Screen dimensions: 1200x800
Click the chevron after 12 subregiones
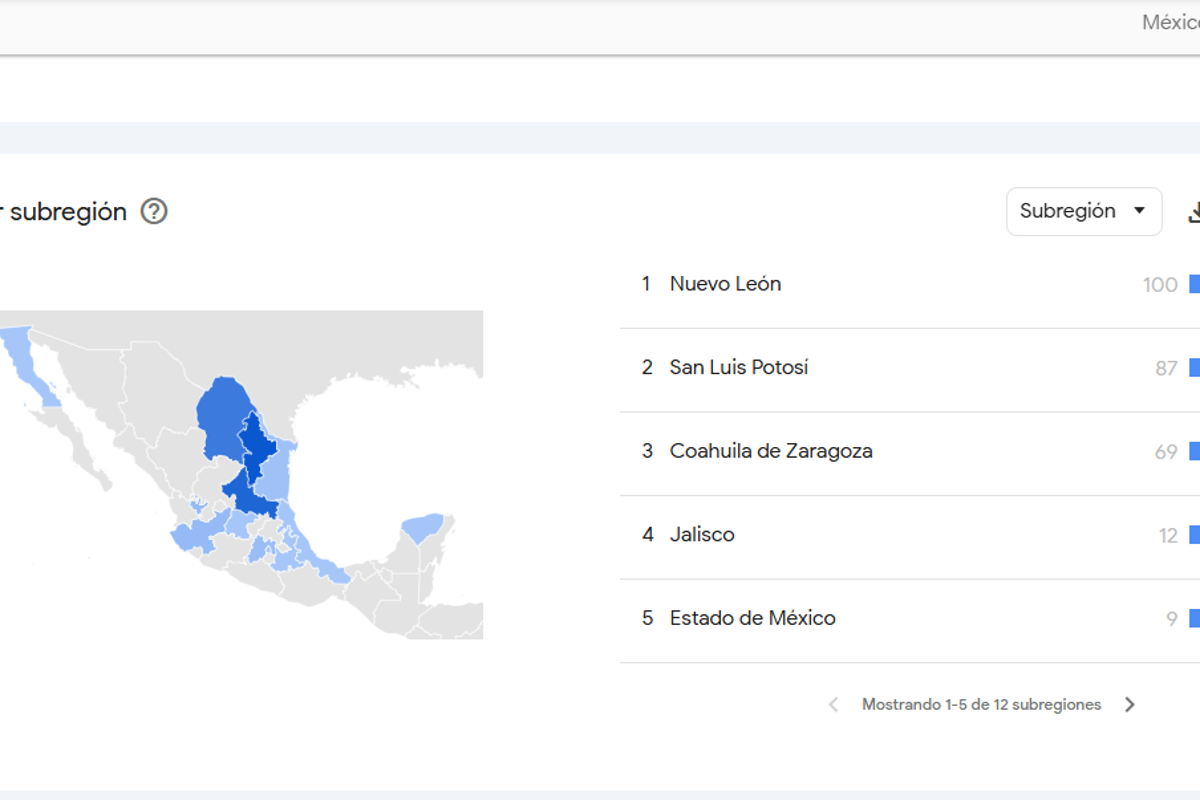coord(1130,704)
